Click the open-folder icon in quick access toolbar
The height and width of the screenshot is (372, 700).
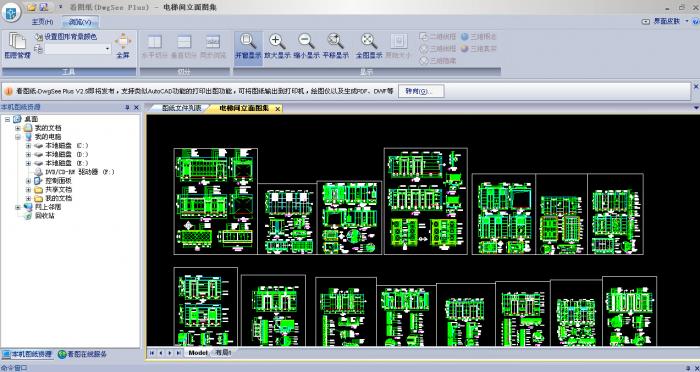coord(31,7)
